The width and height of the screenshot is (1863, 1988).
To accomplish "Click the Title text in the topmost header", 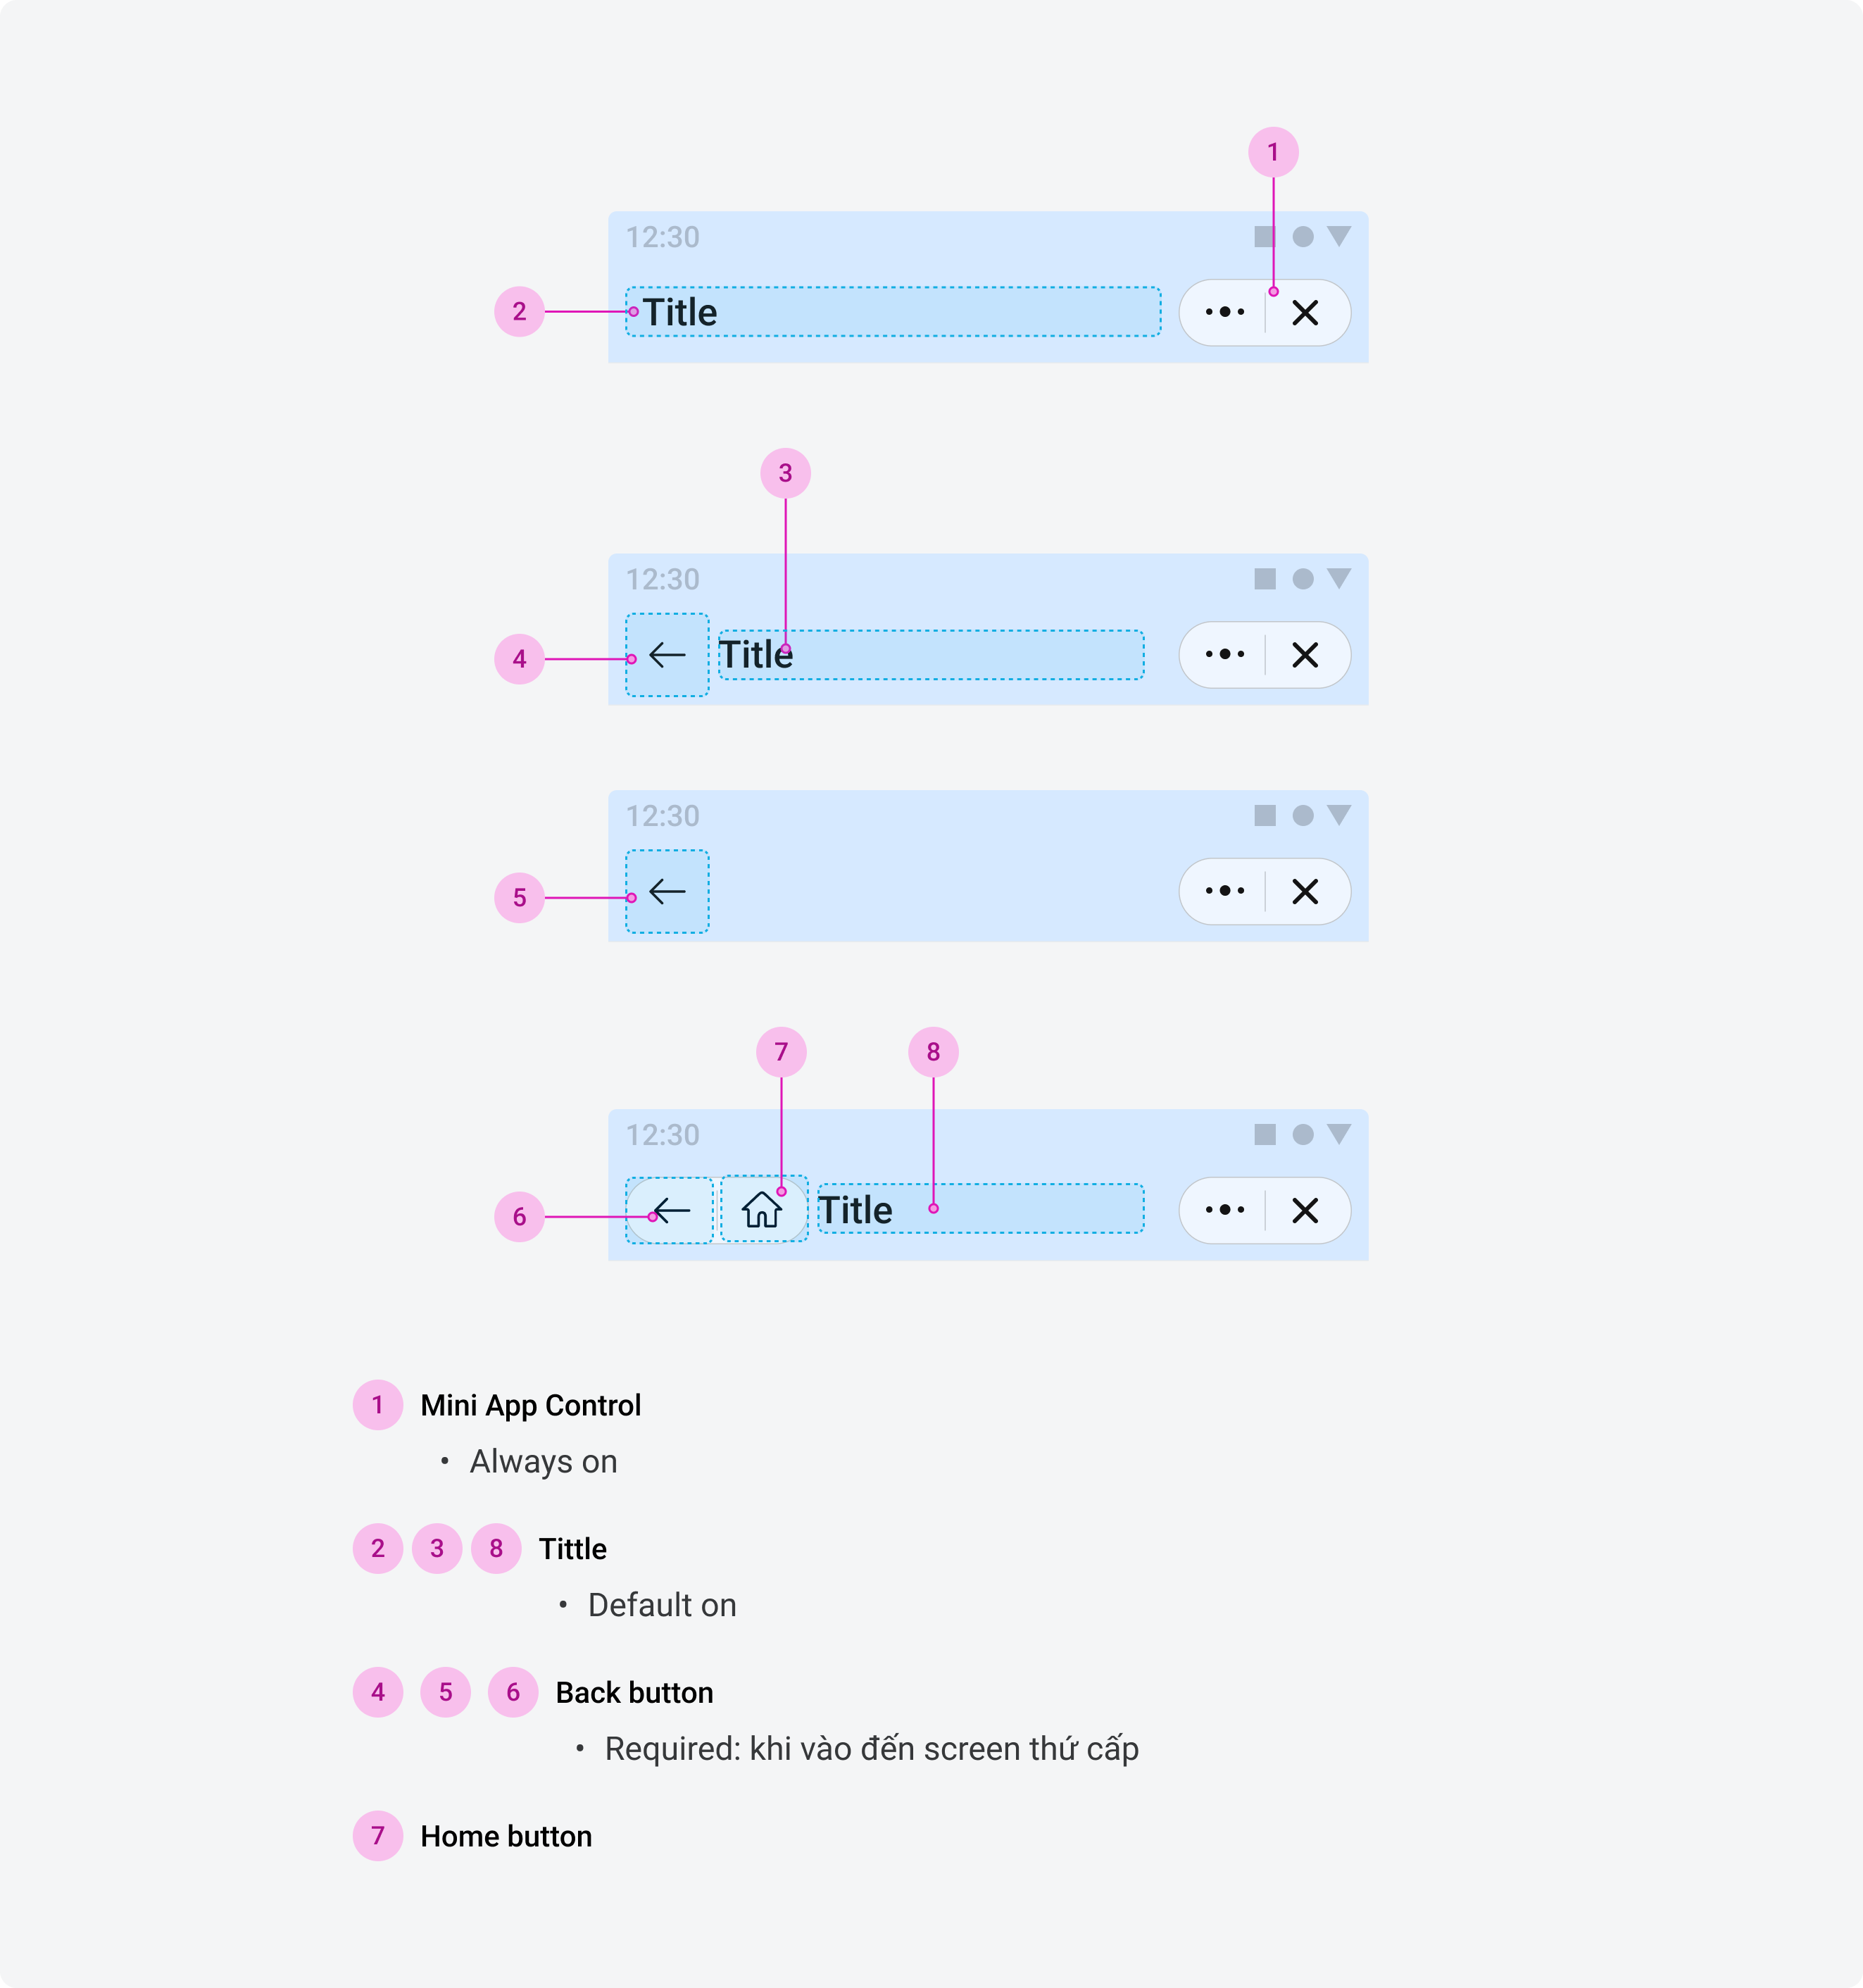I will tap(680, 313).
